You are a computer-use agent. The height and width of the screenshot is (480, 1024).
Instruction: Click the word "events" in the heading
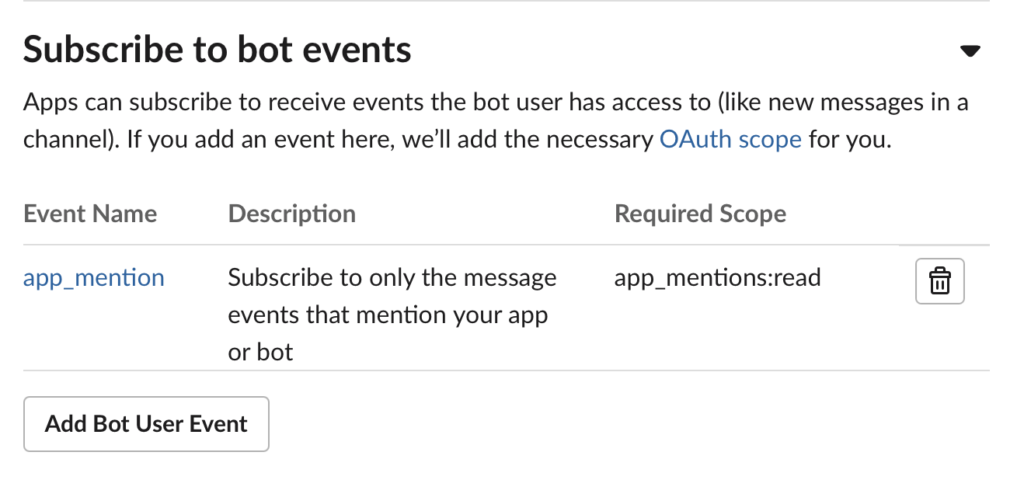pyautogui.click(x=355, y=49)
